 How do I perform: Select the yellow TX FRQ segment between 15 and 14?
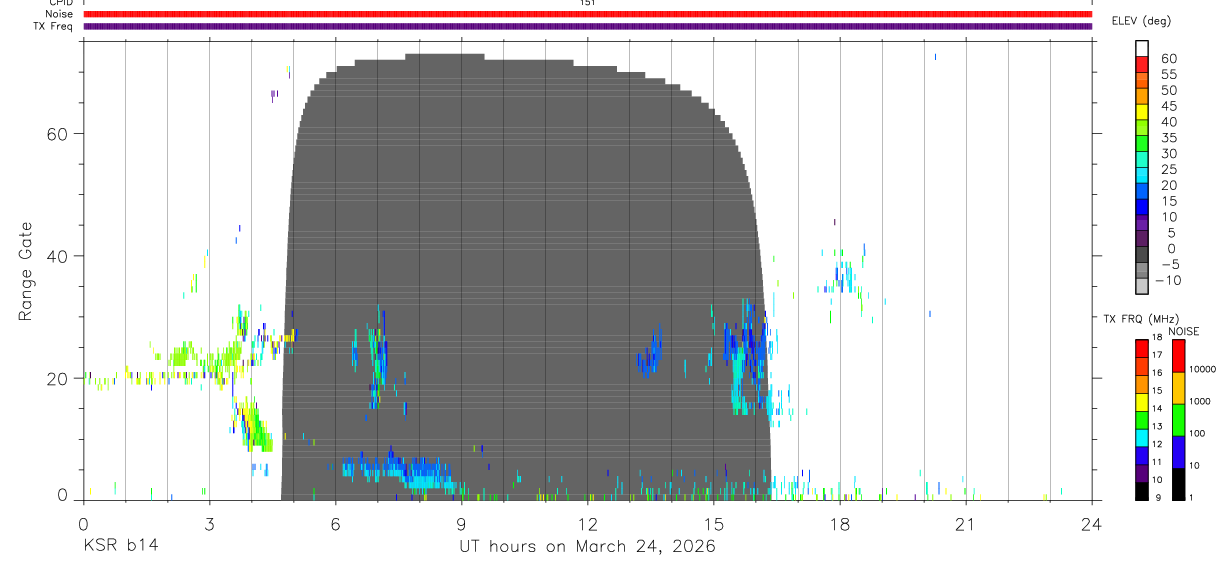click(x=1142, y=400)
